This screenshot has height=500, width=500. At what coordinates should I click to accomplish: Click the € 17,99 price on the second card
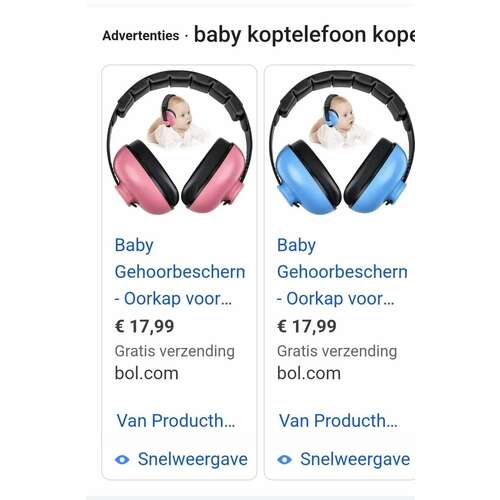click(307, 326)
